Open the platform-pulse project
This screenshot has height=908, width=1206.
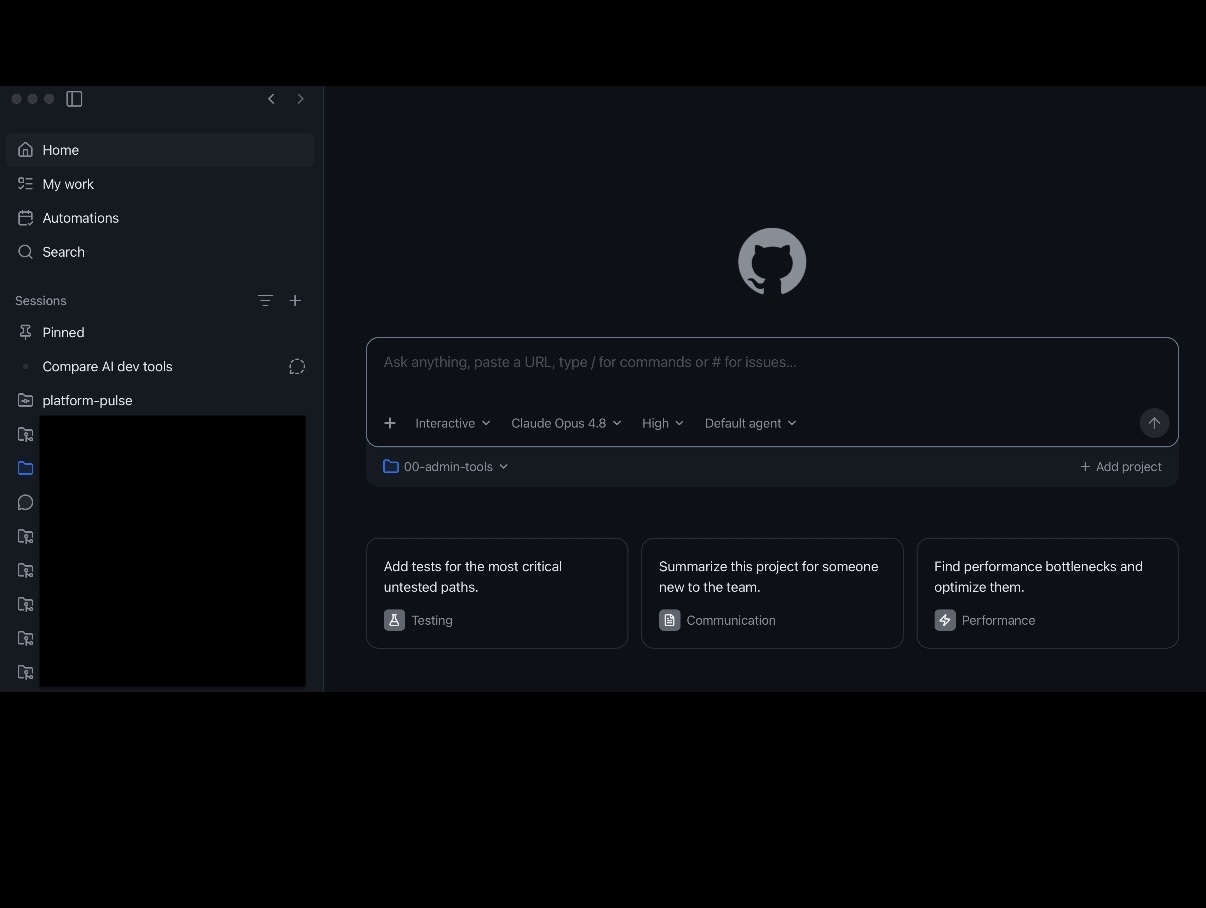click(x=160, y=400)
